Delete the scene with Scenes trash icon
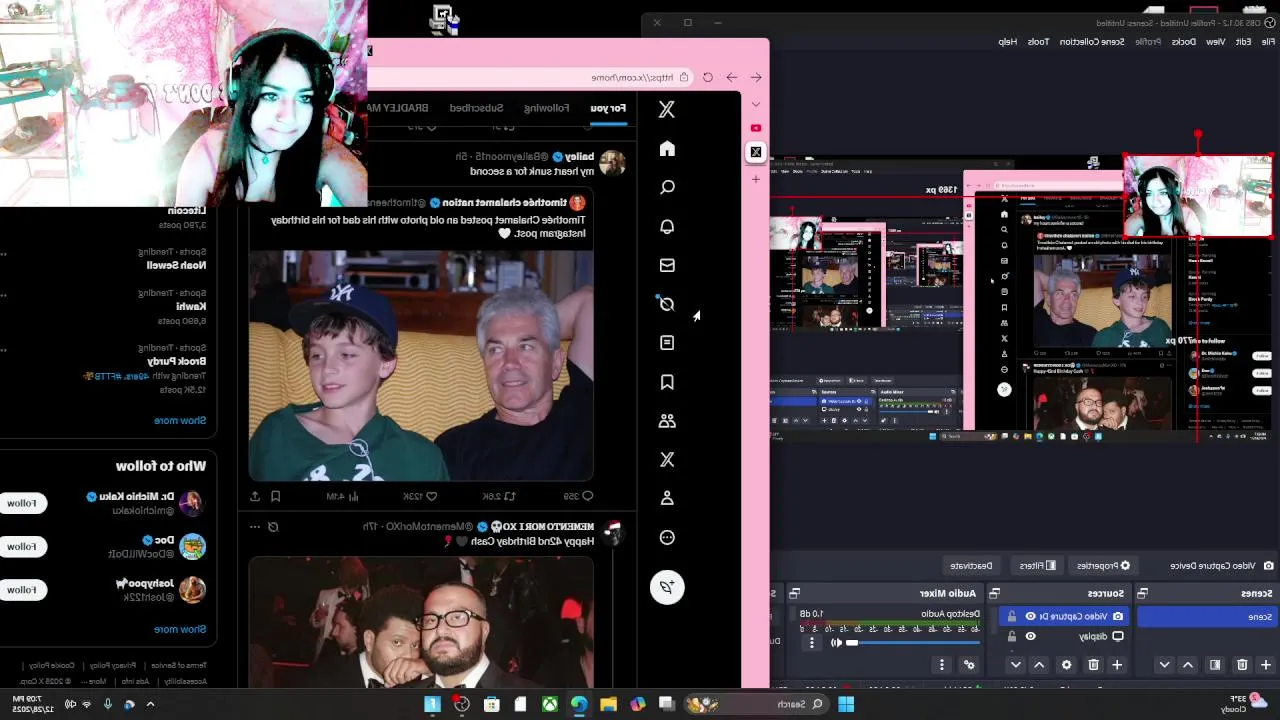1280x720 pixels. pos(1242,665)
